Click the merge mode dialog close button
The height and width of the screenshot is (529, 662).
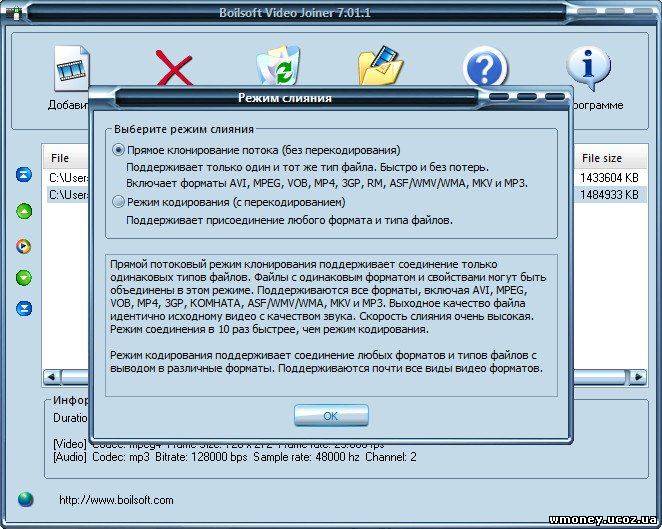(x=555, y=97)
